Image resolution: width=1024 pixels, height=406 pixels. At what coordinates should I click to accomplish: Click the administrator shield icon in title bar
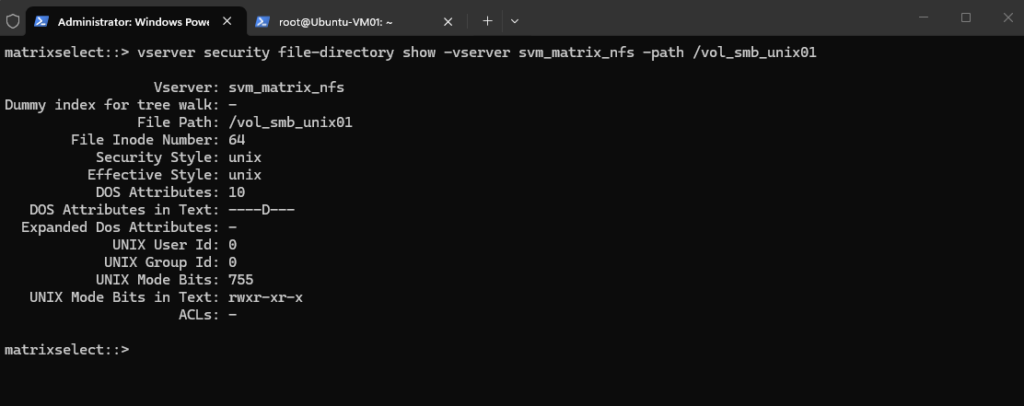[x=12, y=21]
